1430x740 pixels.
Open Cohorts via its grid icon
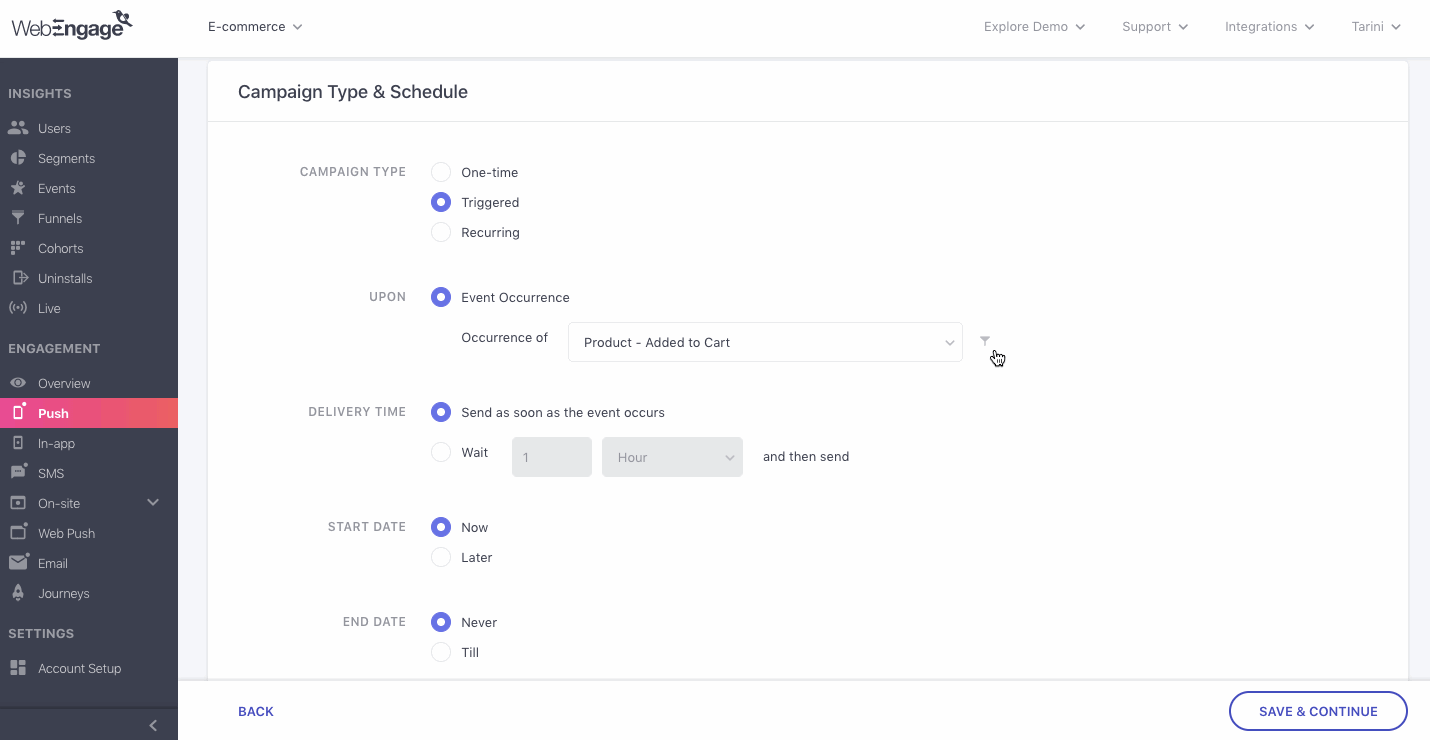coord(18,248)
